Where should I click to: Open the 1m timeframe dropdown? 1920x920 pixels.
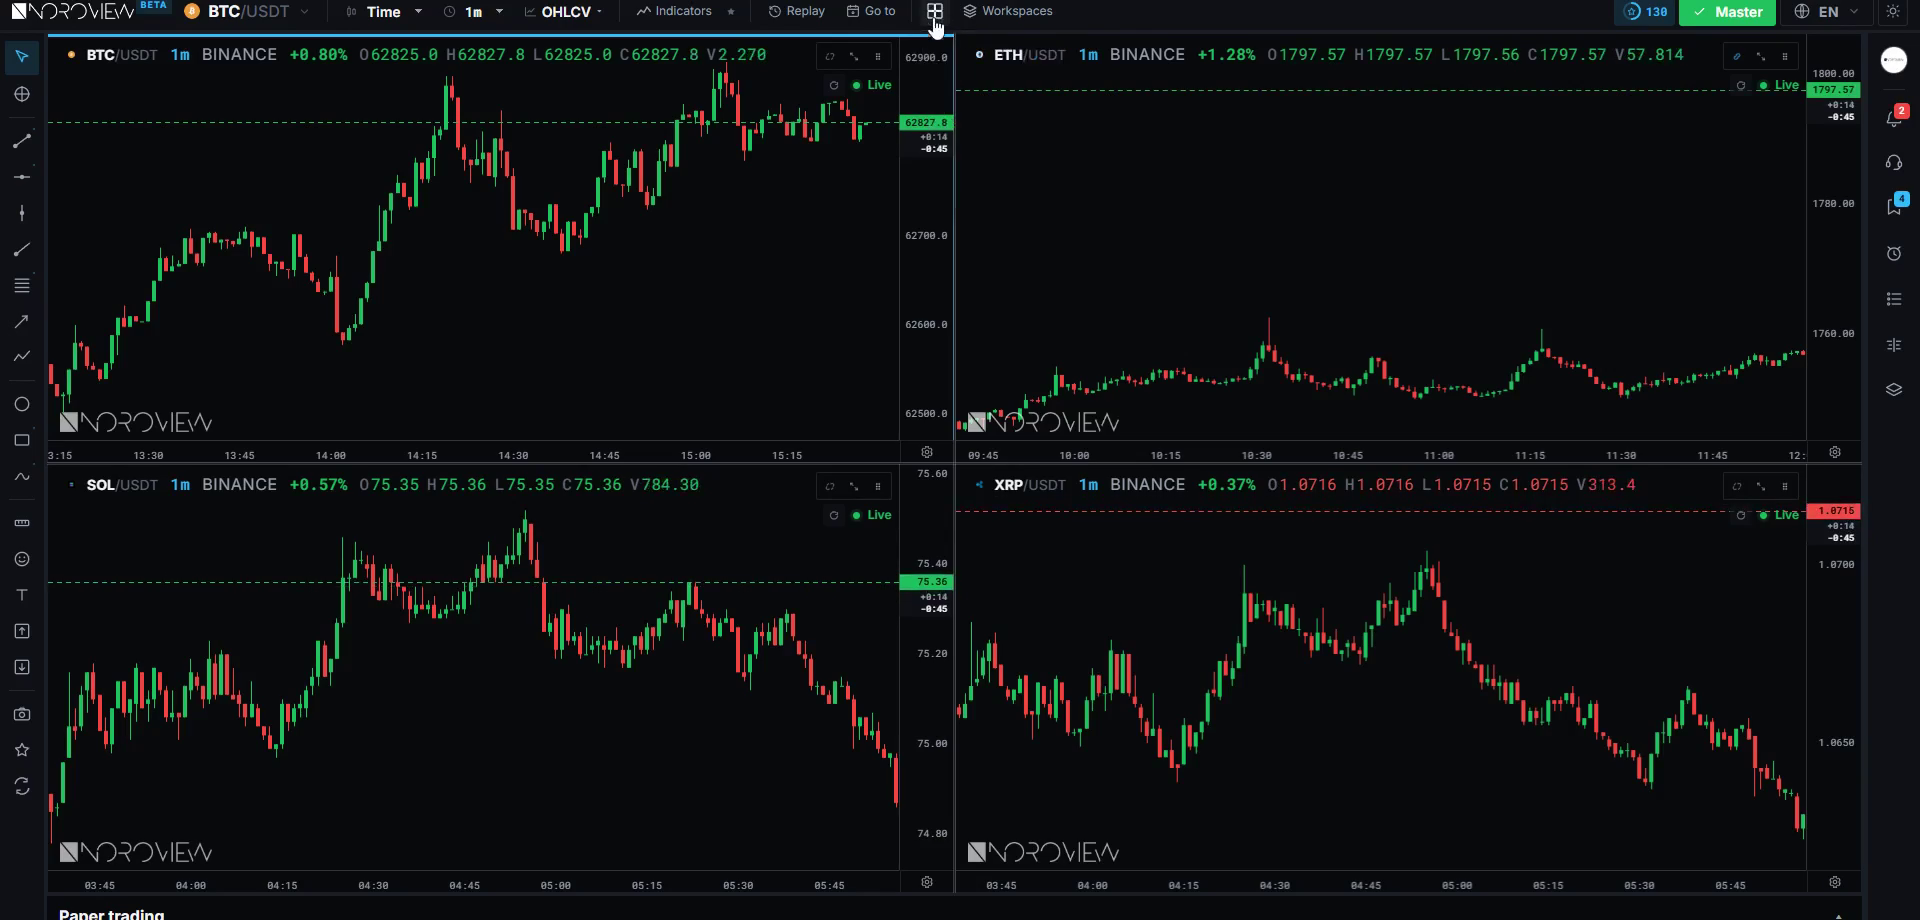pyautogui.click(x=473, y=12)
